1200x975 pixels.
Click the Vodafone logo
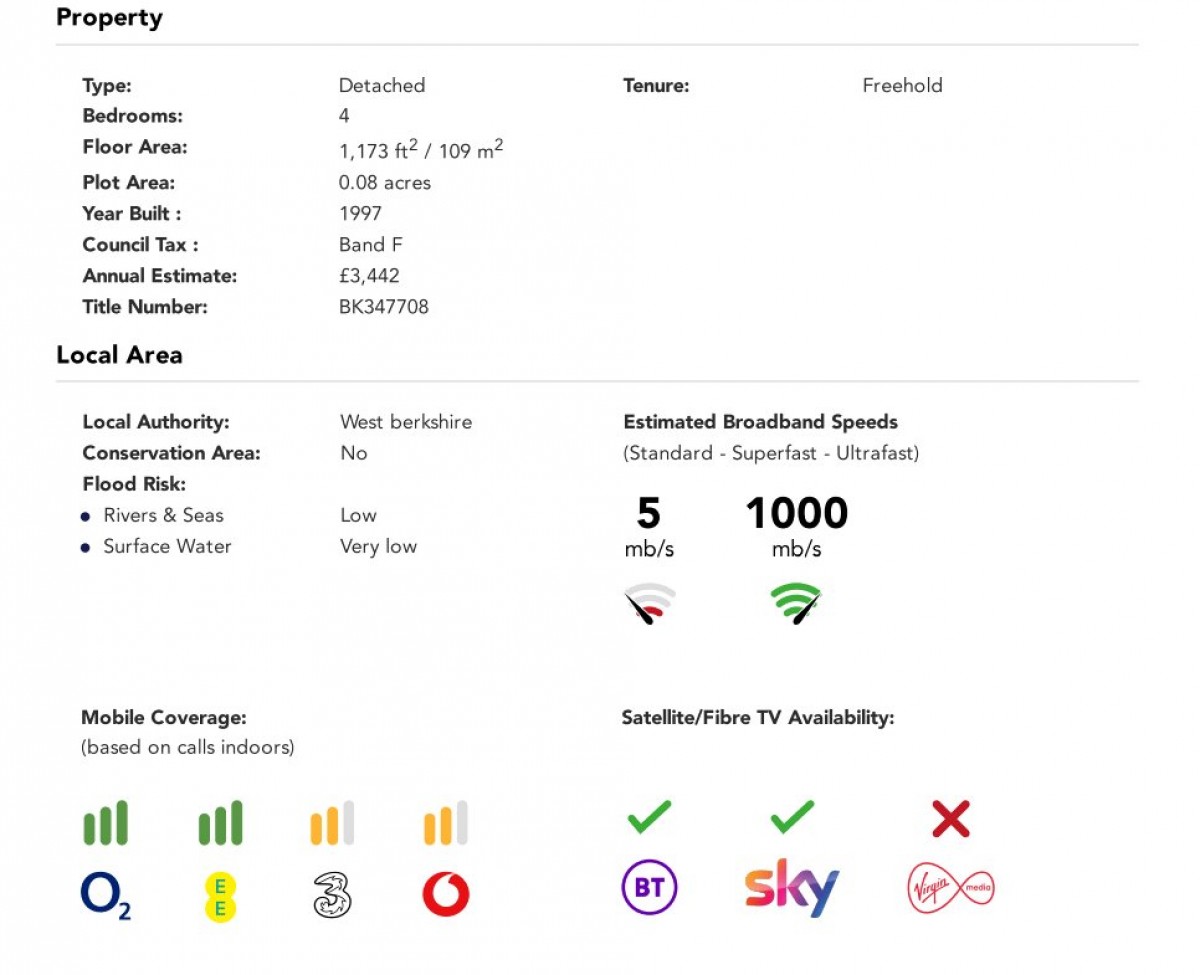click(x=446, y=894)
